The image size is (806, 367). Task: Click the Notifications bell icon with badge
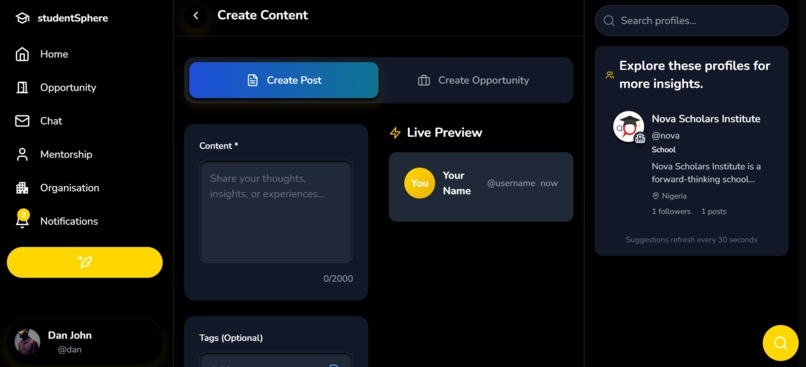coord(22,219)
